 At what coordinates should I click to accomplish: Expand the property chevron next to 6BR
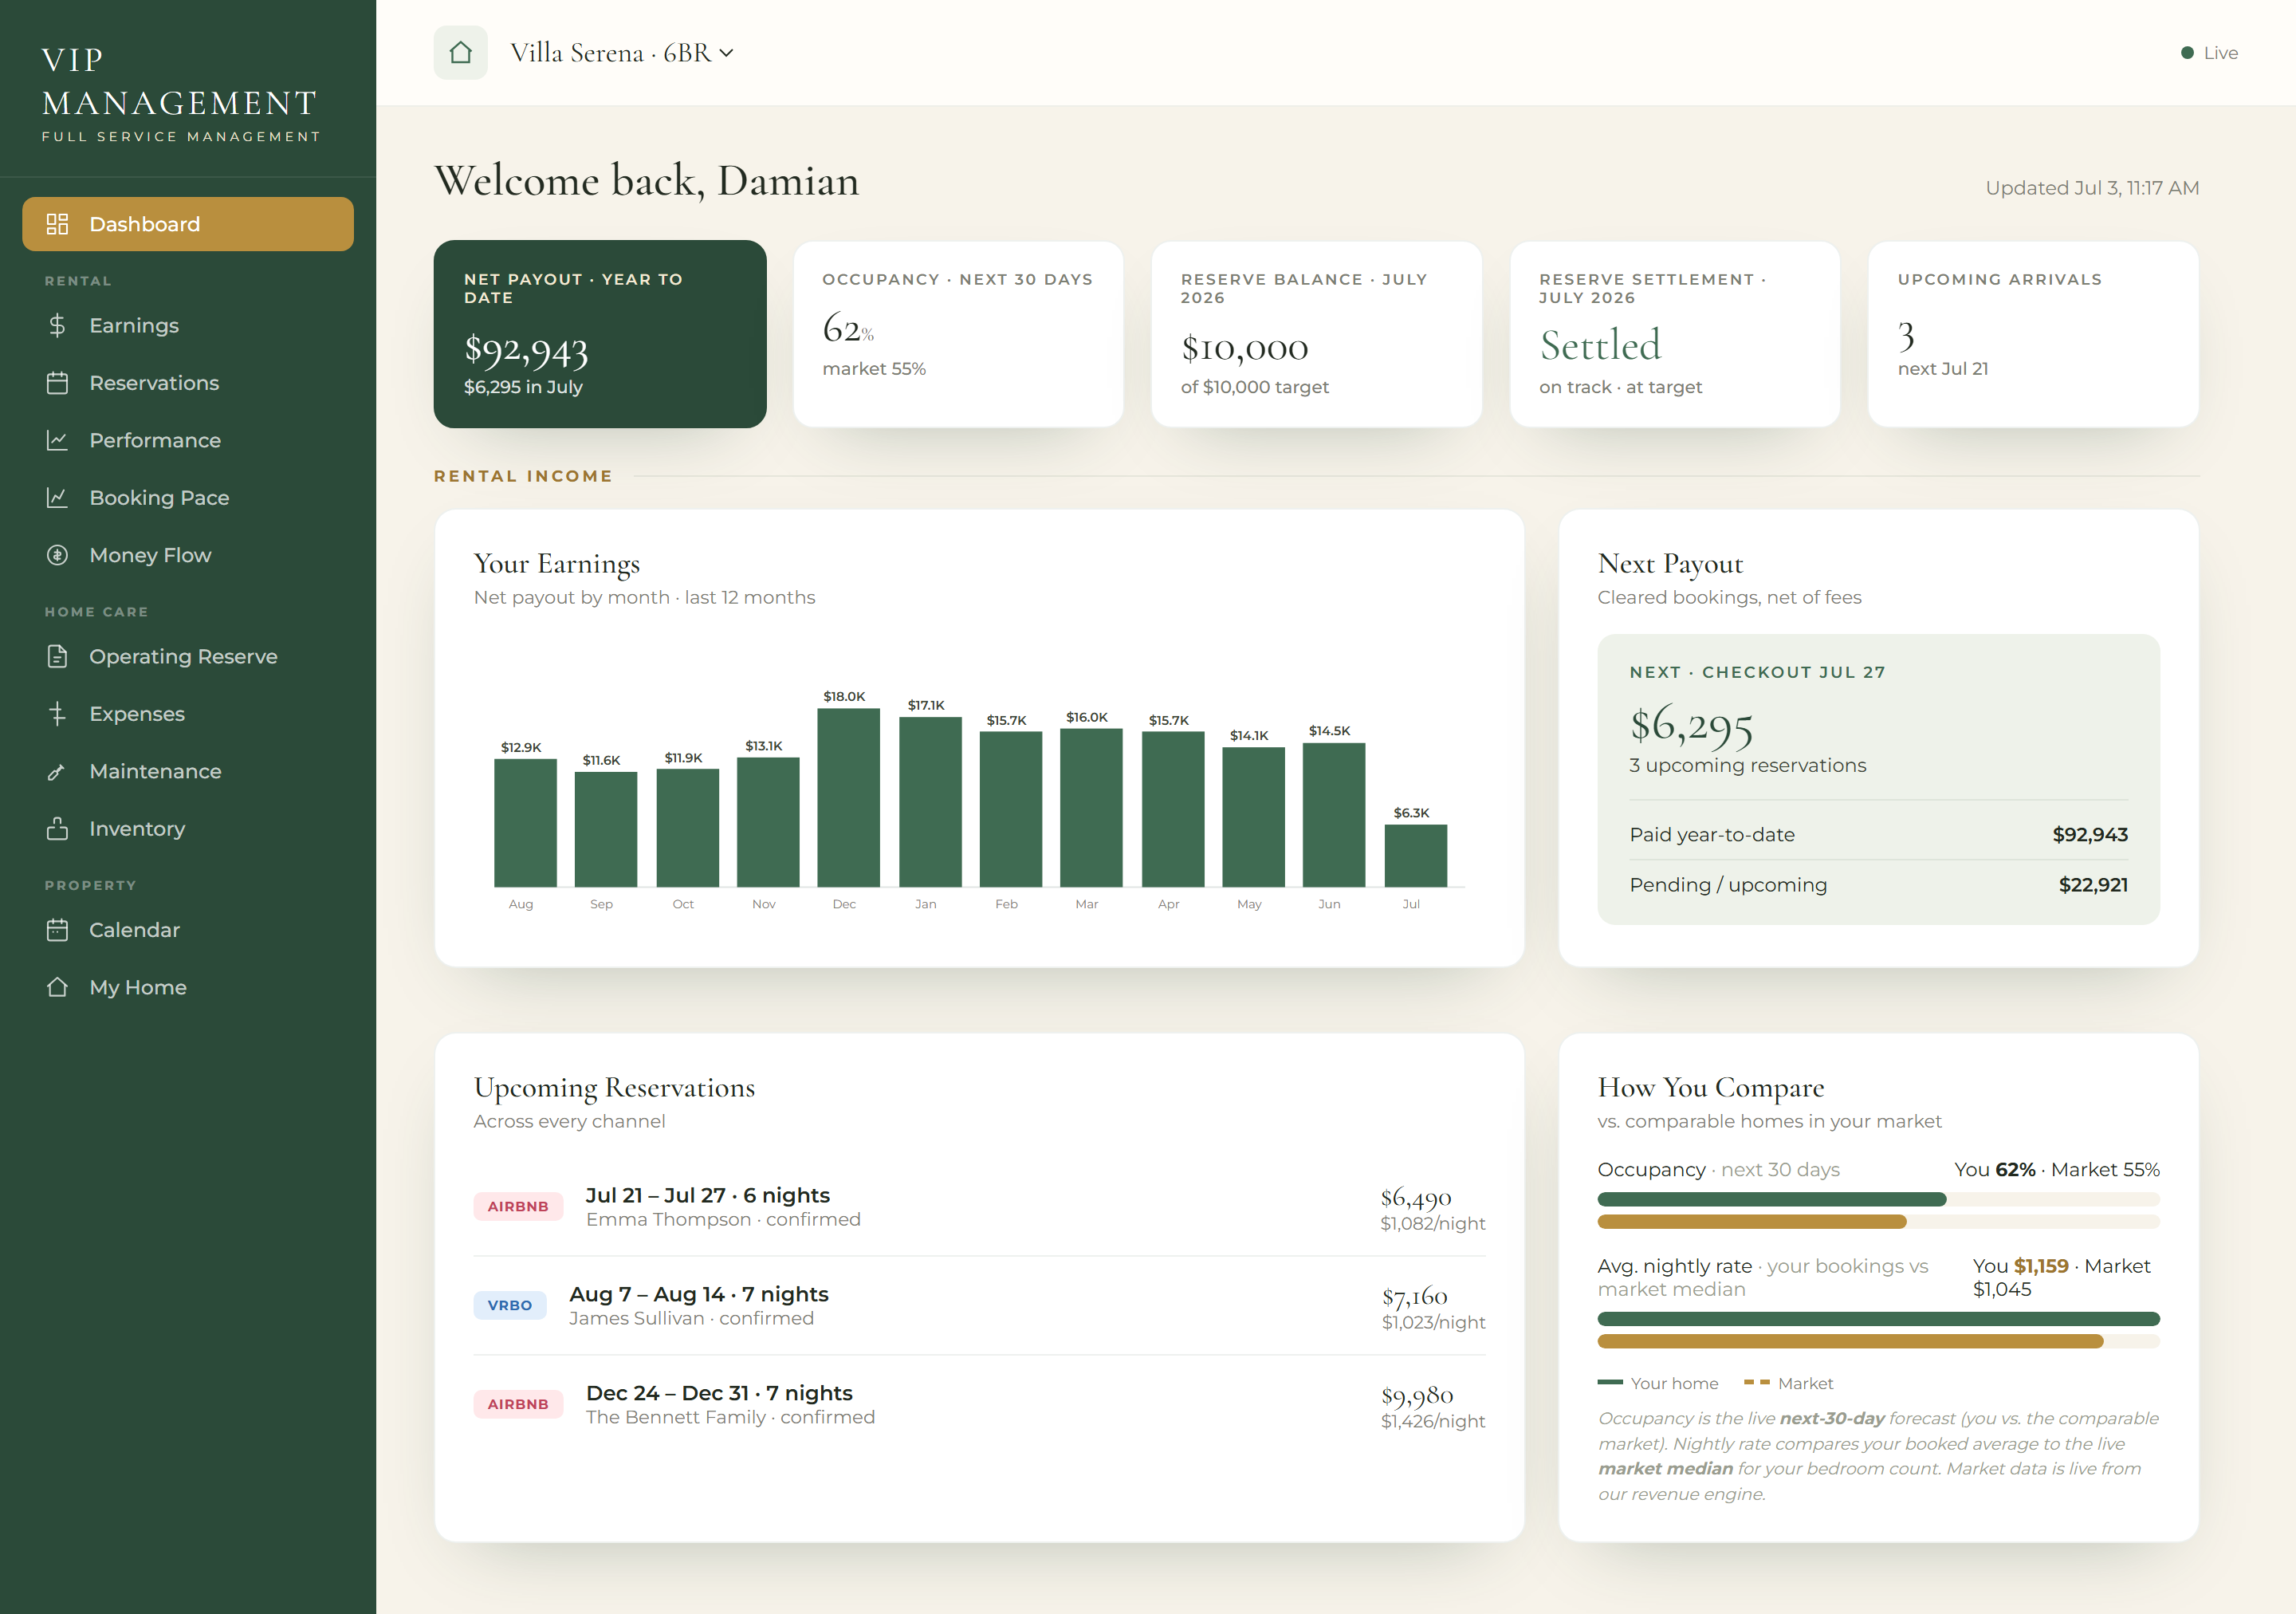(x=727, y=53)
